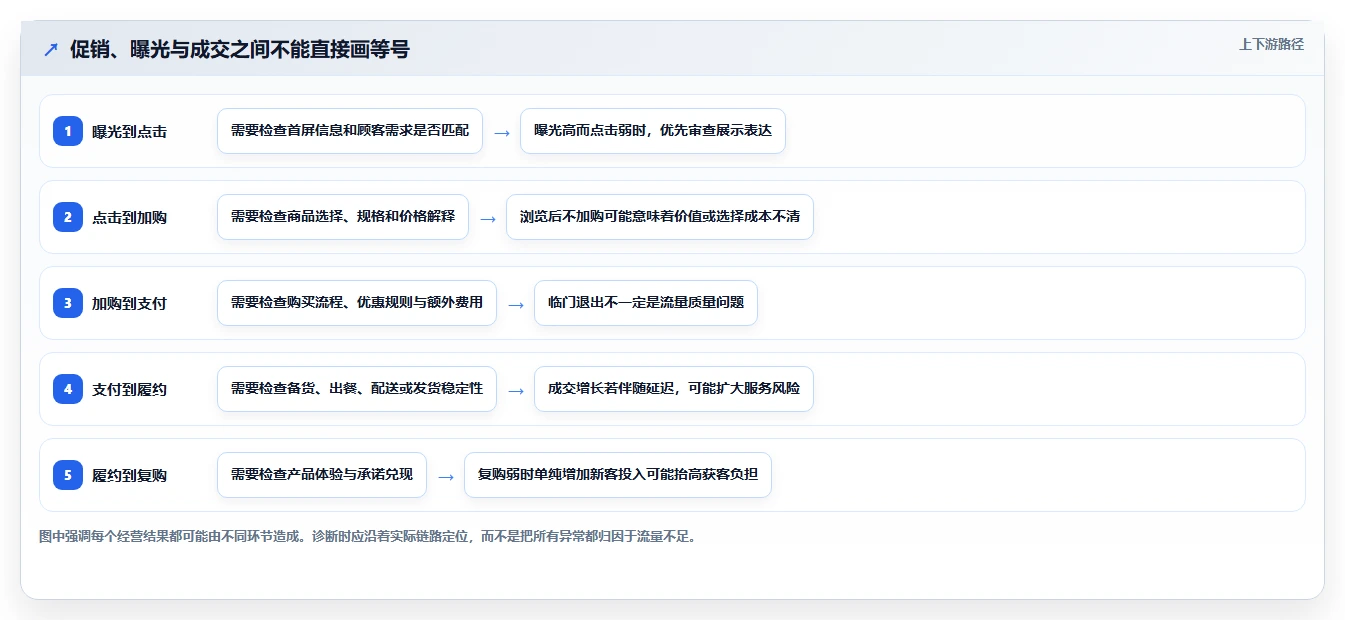Click the arrow in the 曝光到点击 row

click(502, 132)
